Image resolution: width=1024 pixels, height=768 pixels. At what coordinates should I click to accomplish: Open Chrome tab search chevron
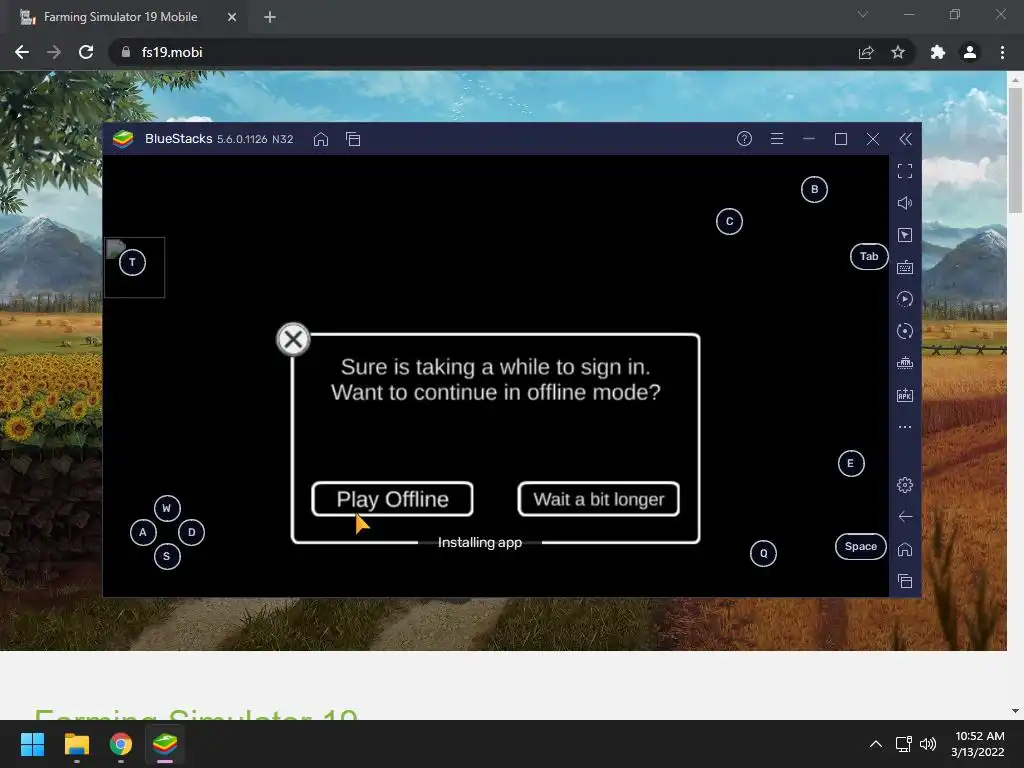(x=863, y=14)
